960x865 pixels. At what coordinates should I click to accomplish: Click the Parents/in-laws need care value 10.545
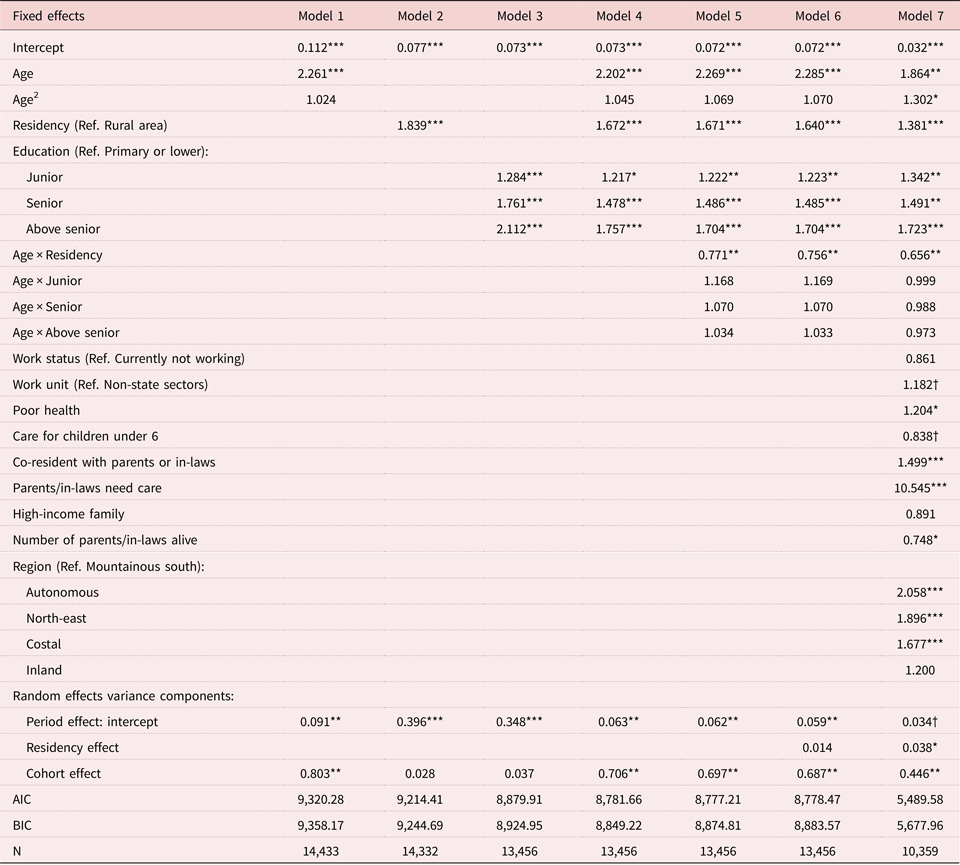pyautogui.click(x=918, y=488)
